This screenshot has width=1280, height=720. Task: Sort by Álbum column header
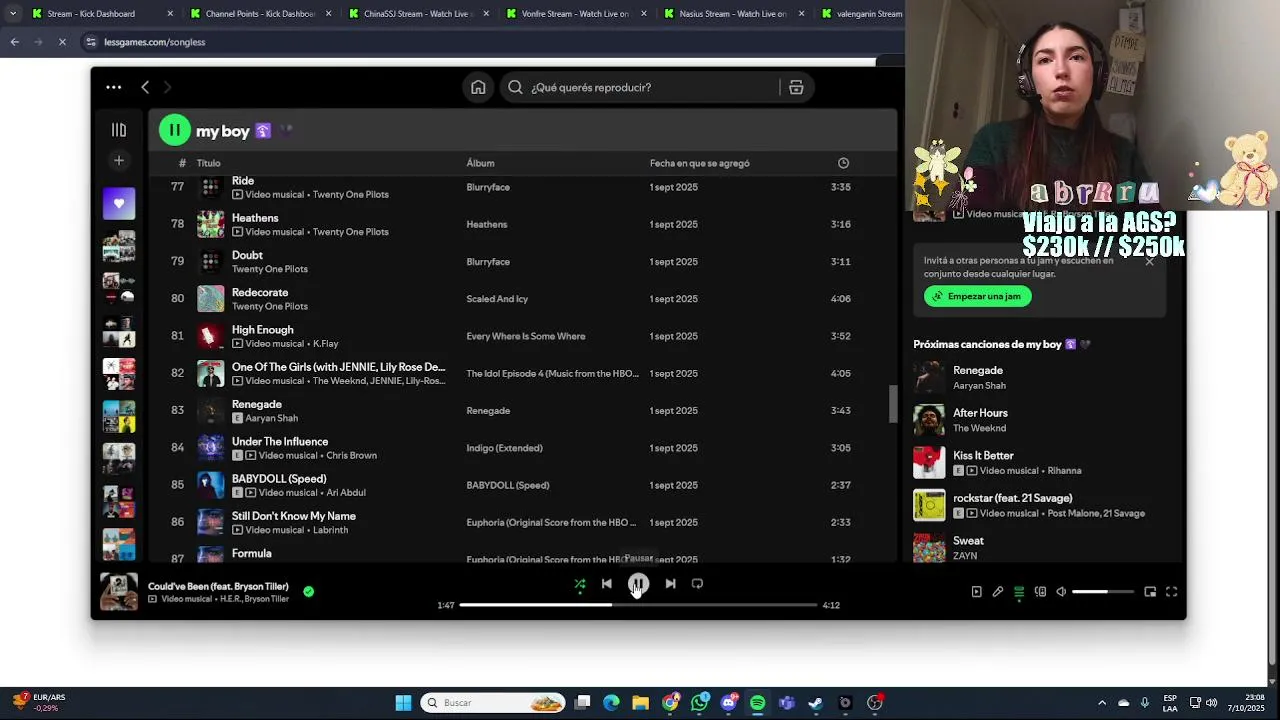coord(480,163)
